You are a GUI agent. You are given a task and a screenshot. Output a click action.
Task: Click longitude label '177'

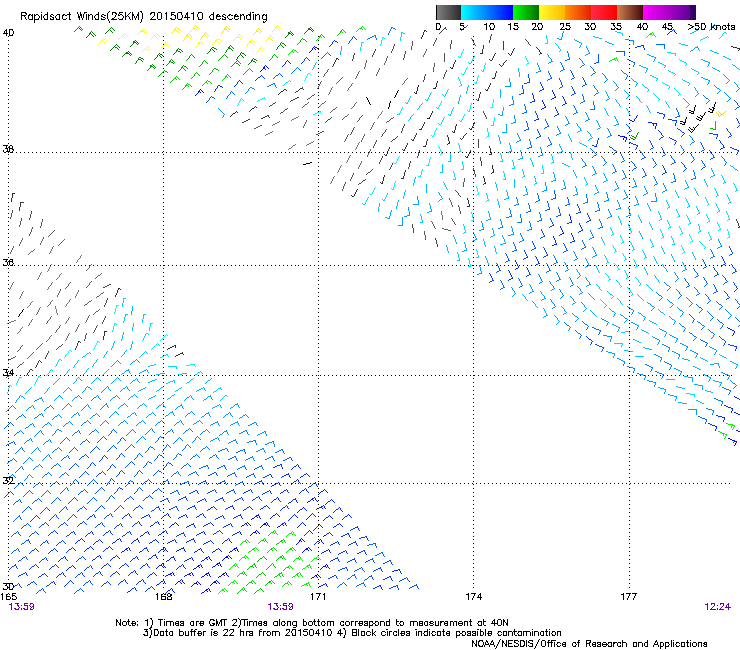click(x=629, y=597)
